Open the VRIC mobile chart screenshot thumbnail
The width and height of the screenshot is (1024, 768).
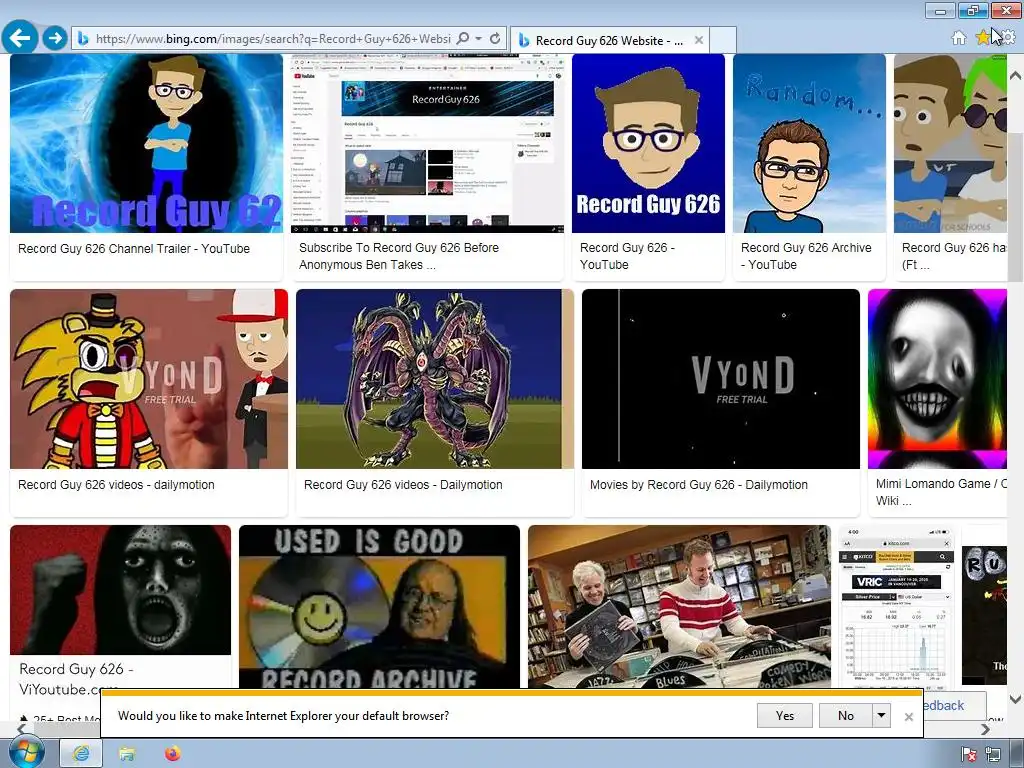click(896, 605)
